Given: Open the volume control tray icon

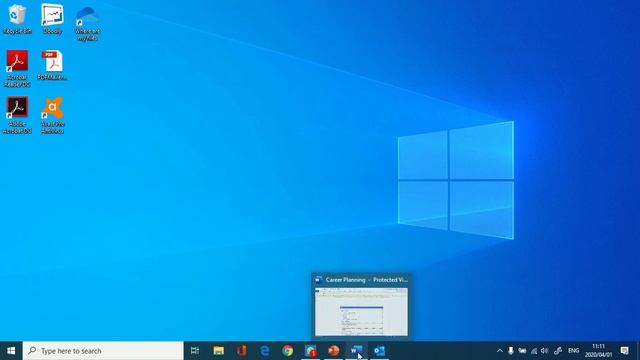Looking at the screenshot, I should [544, 351].
